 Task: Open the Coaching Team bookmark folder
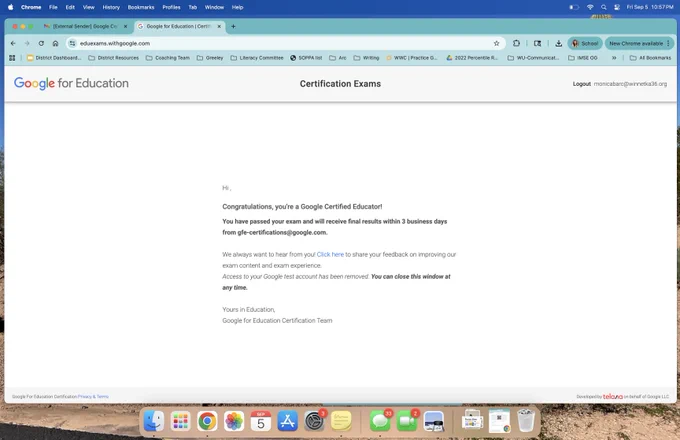coord(168,58)
